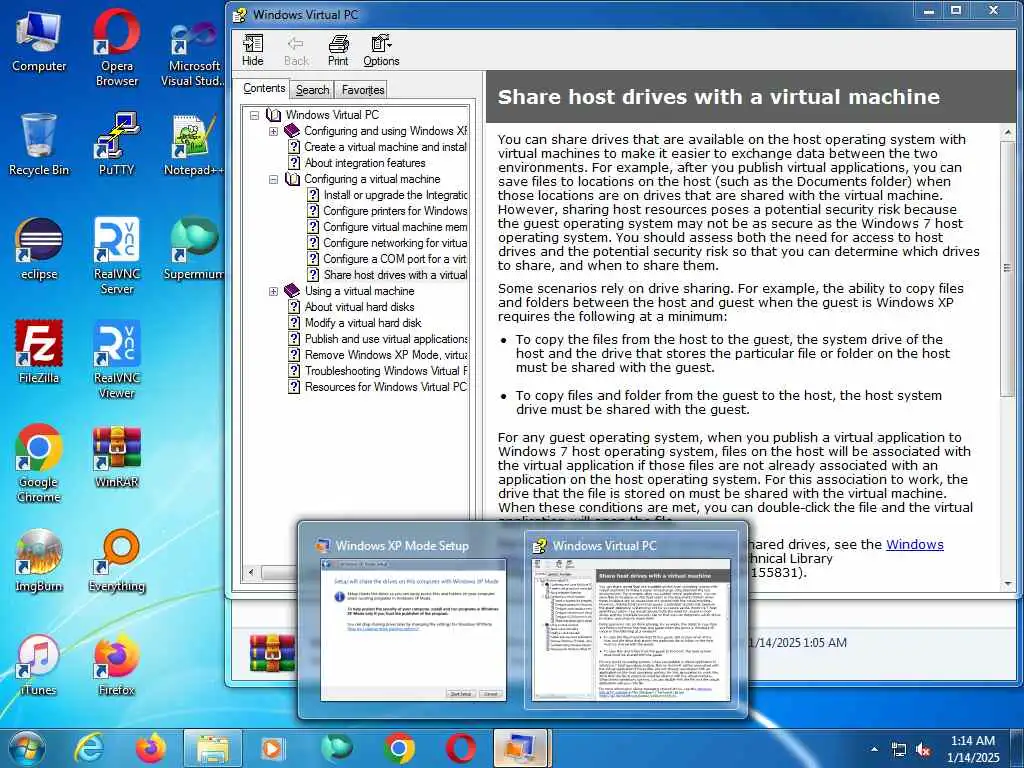Screen dimensions: 1024x768
Task: Open the Firefox desktop shortcut
Action: pos(116,665)
